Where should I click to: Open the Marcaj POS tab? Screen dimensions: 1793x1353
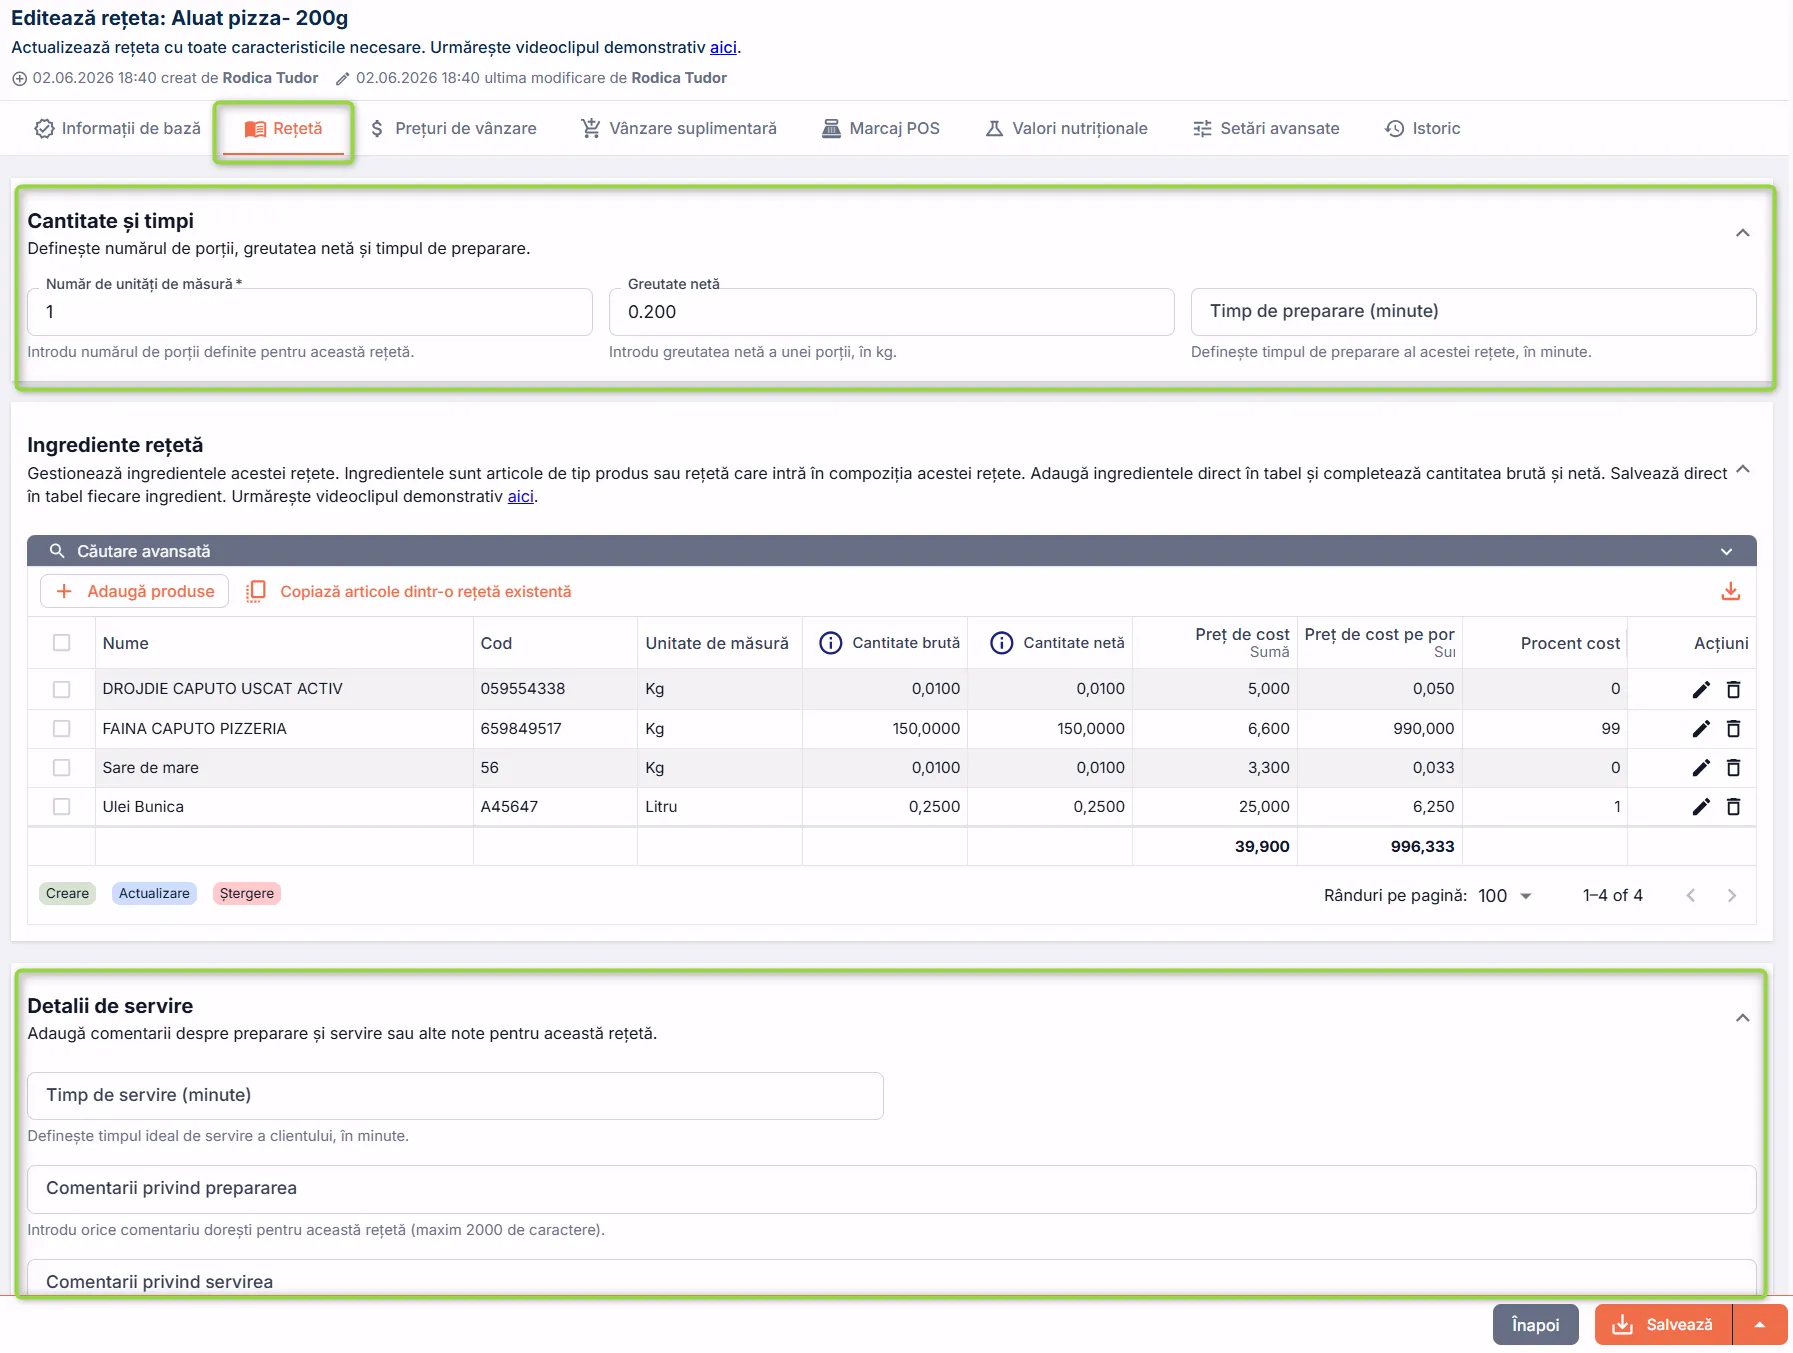(x=881, y=128)
